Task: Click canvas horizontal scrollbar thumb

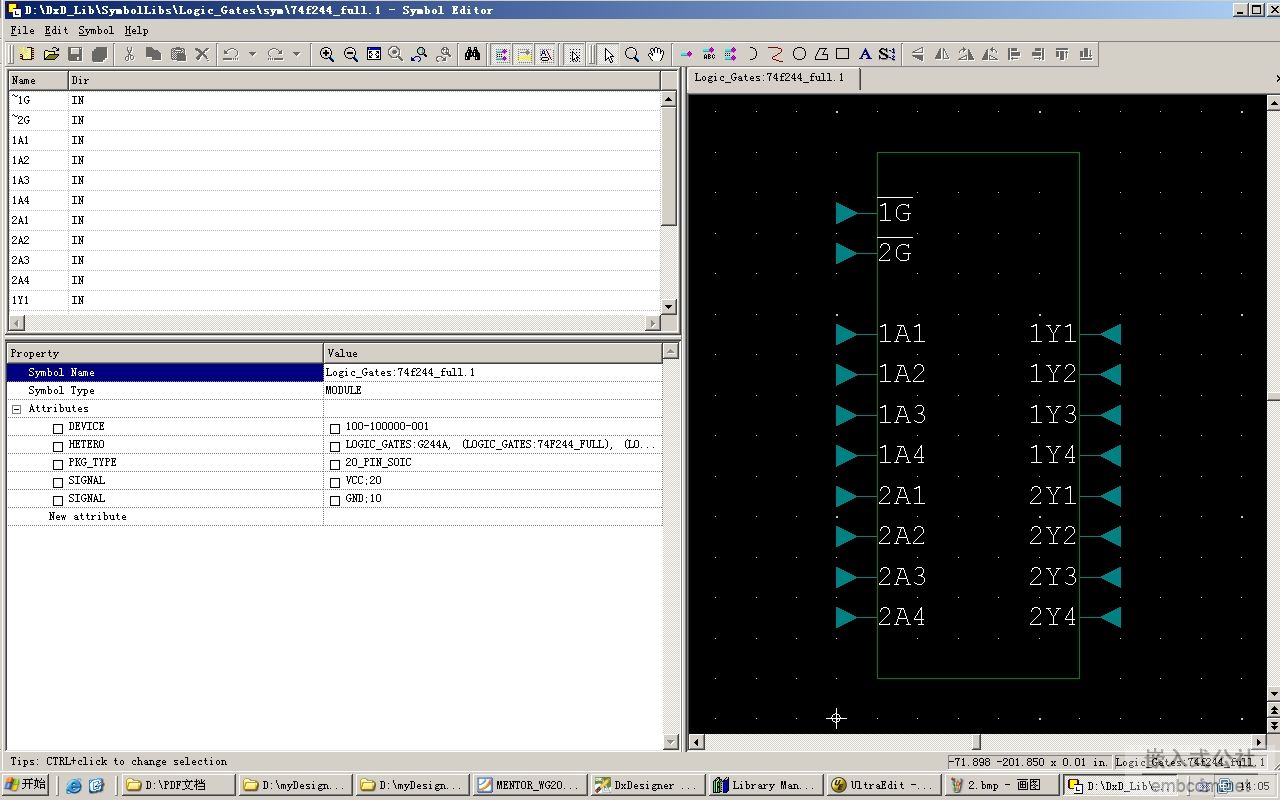Action: (x=977, y=742)
